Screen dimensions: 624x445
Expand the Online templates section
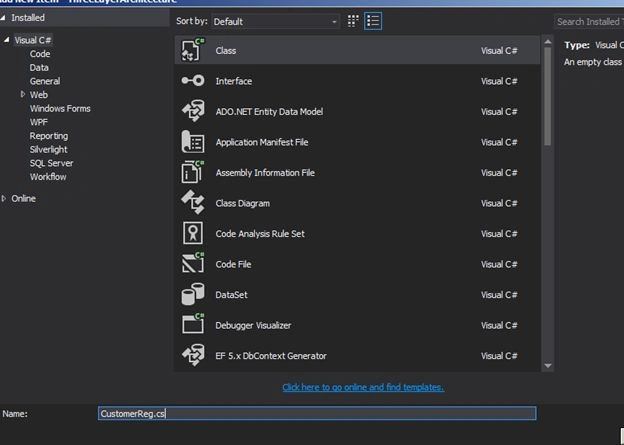pyautogui.click(x=4, y=198)
